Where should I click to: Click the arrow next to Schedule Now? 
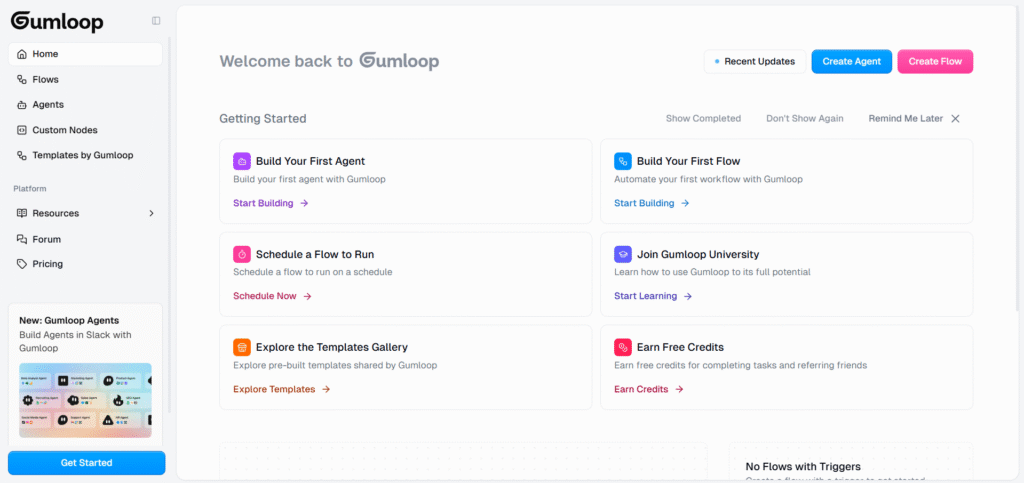coord(308,296)
